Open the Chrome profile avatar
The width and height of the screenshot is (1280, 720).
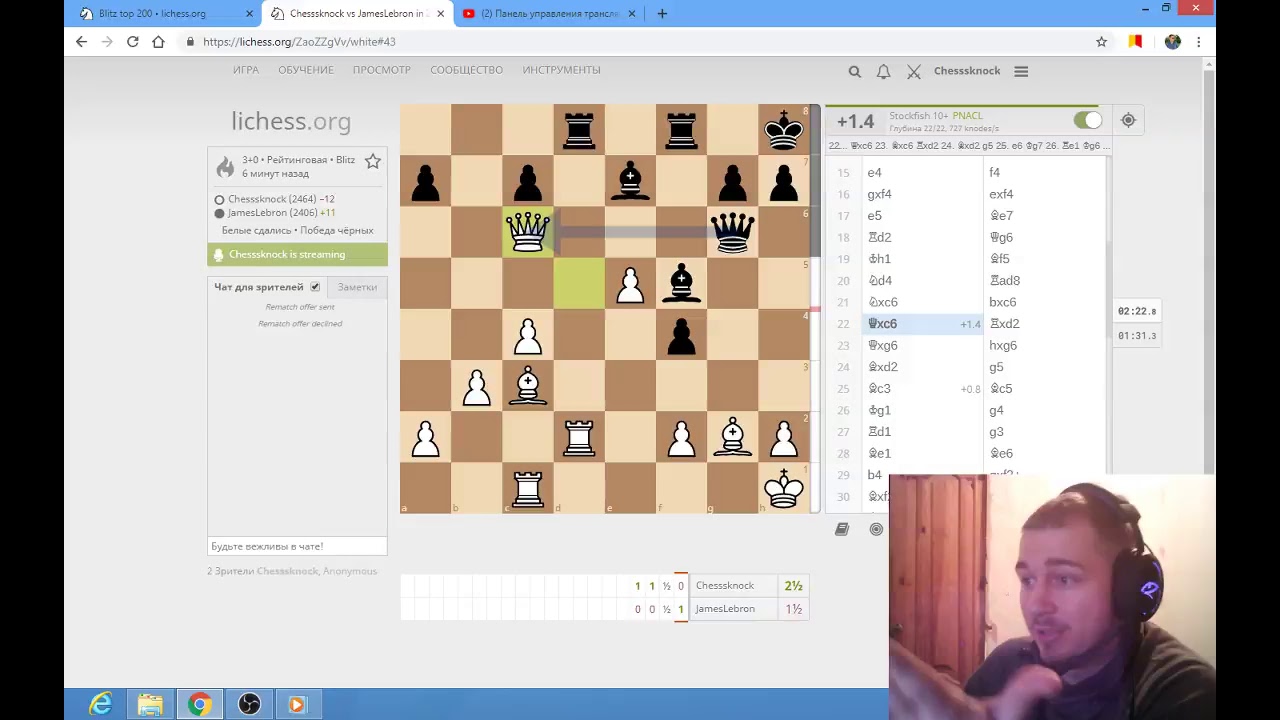[1172, 42]
